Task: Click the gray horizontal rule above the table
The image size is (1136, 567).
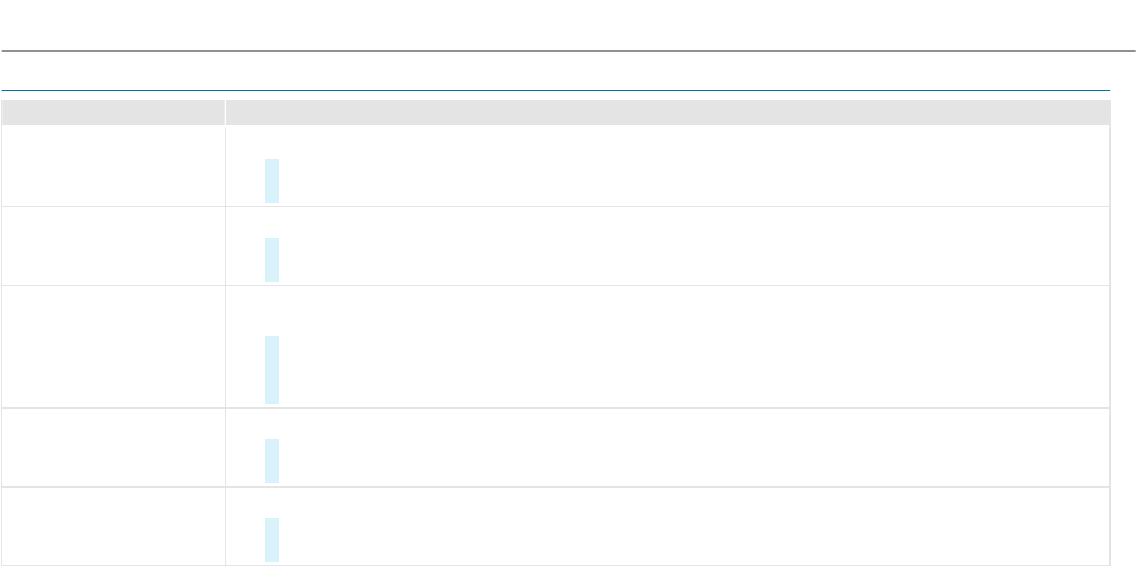Action: [568, 50]
